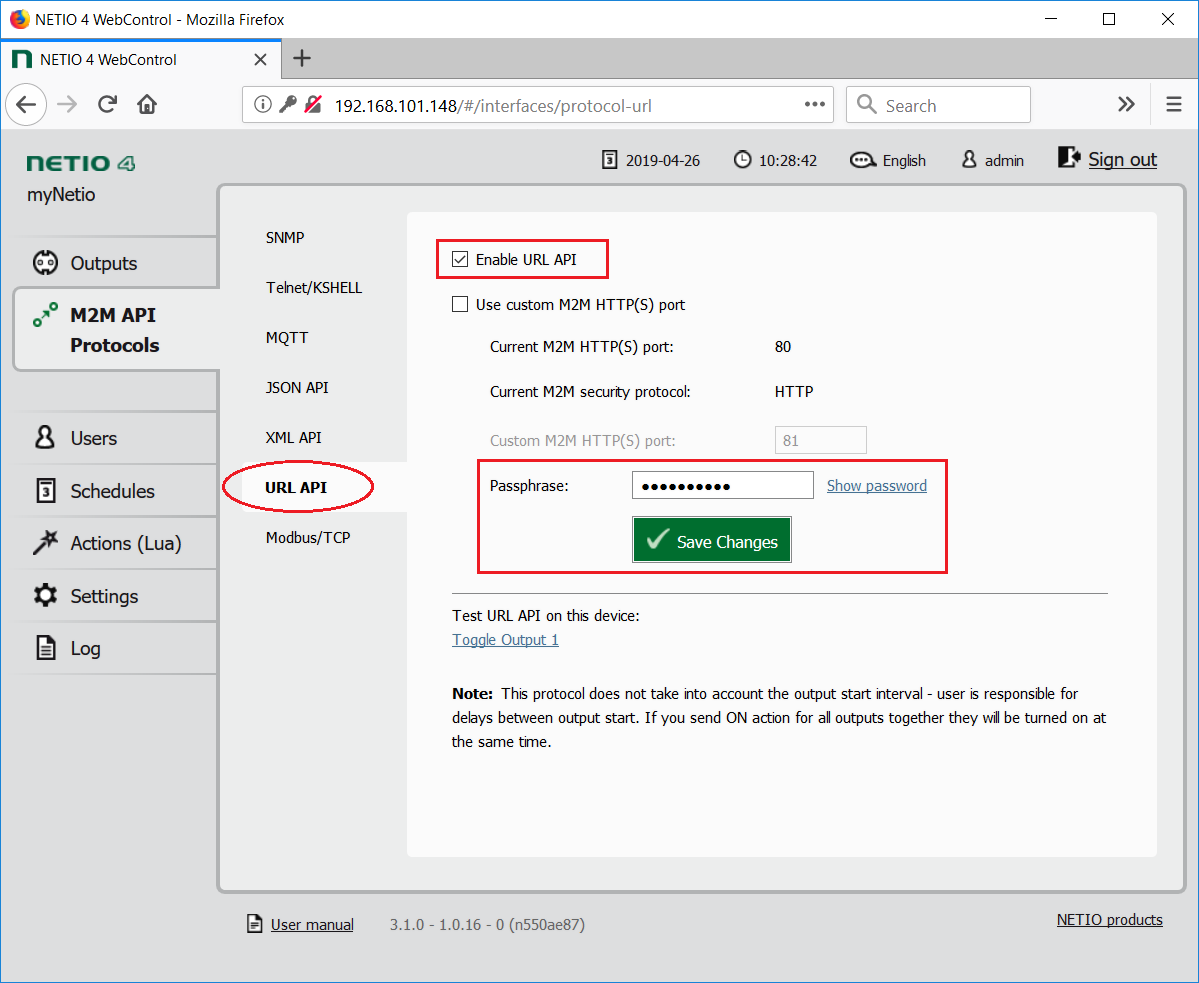The height and width of the screenshot is (983, 1199).
Task: Open the Modbus/TCP tab
Action: pos(308,537)
